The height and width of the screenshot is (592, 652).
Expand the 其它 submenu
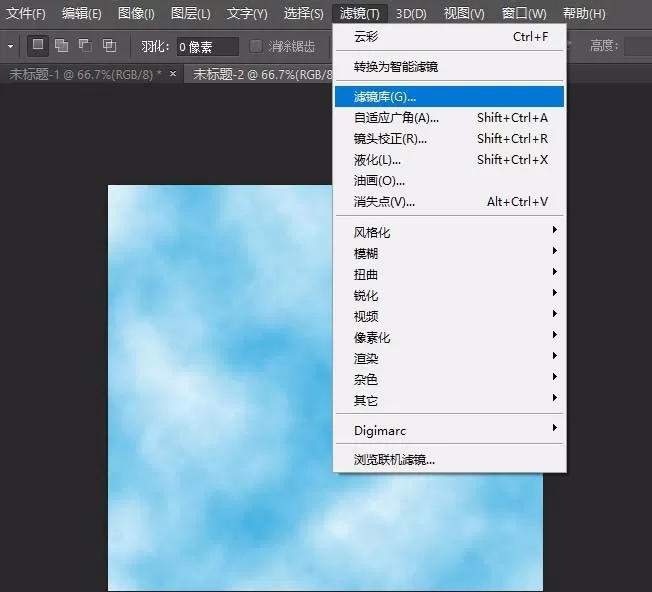[x=449, y=400]
